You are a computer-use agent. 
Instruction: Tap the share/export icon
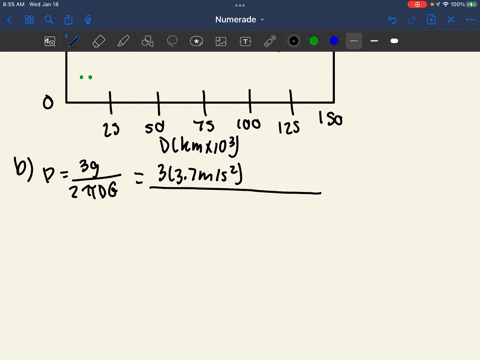click(68, 20)
